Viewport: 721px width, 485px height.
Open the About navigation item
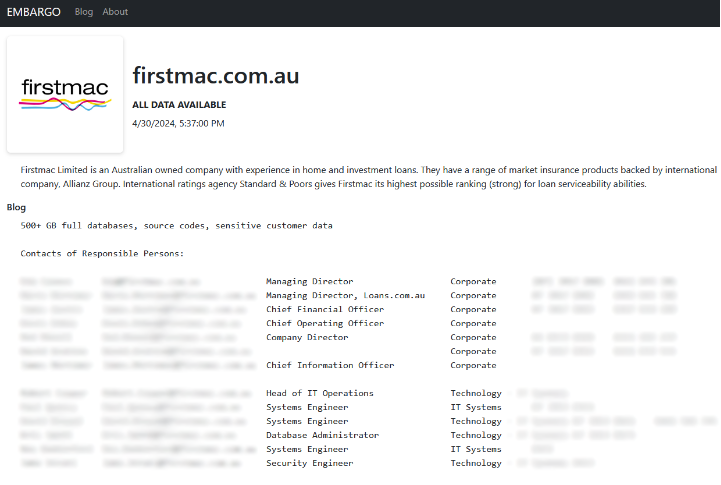(115, 12)
